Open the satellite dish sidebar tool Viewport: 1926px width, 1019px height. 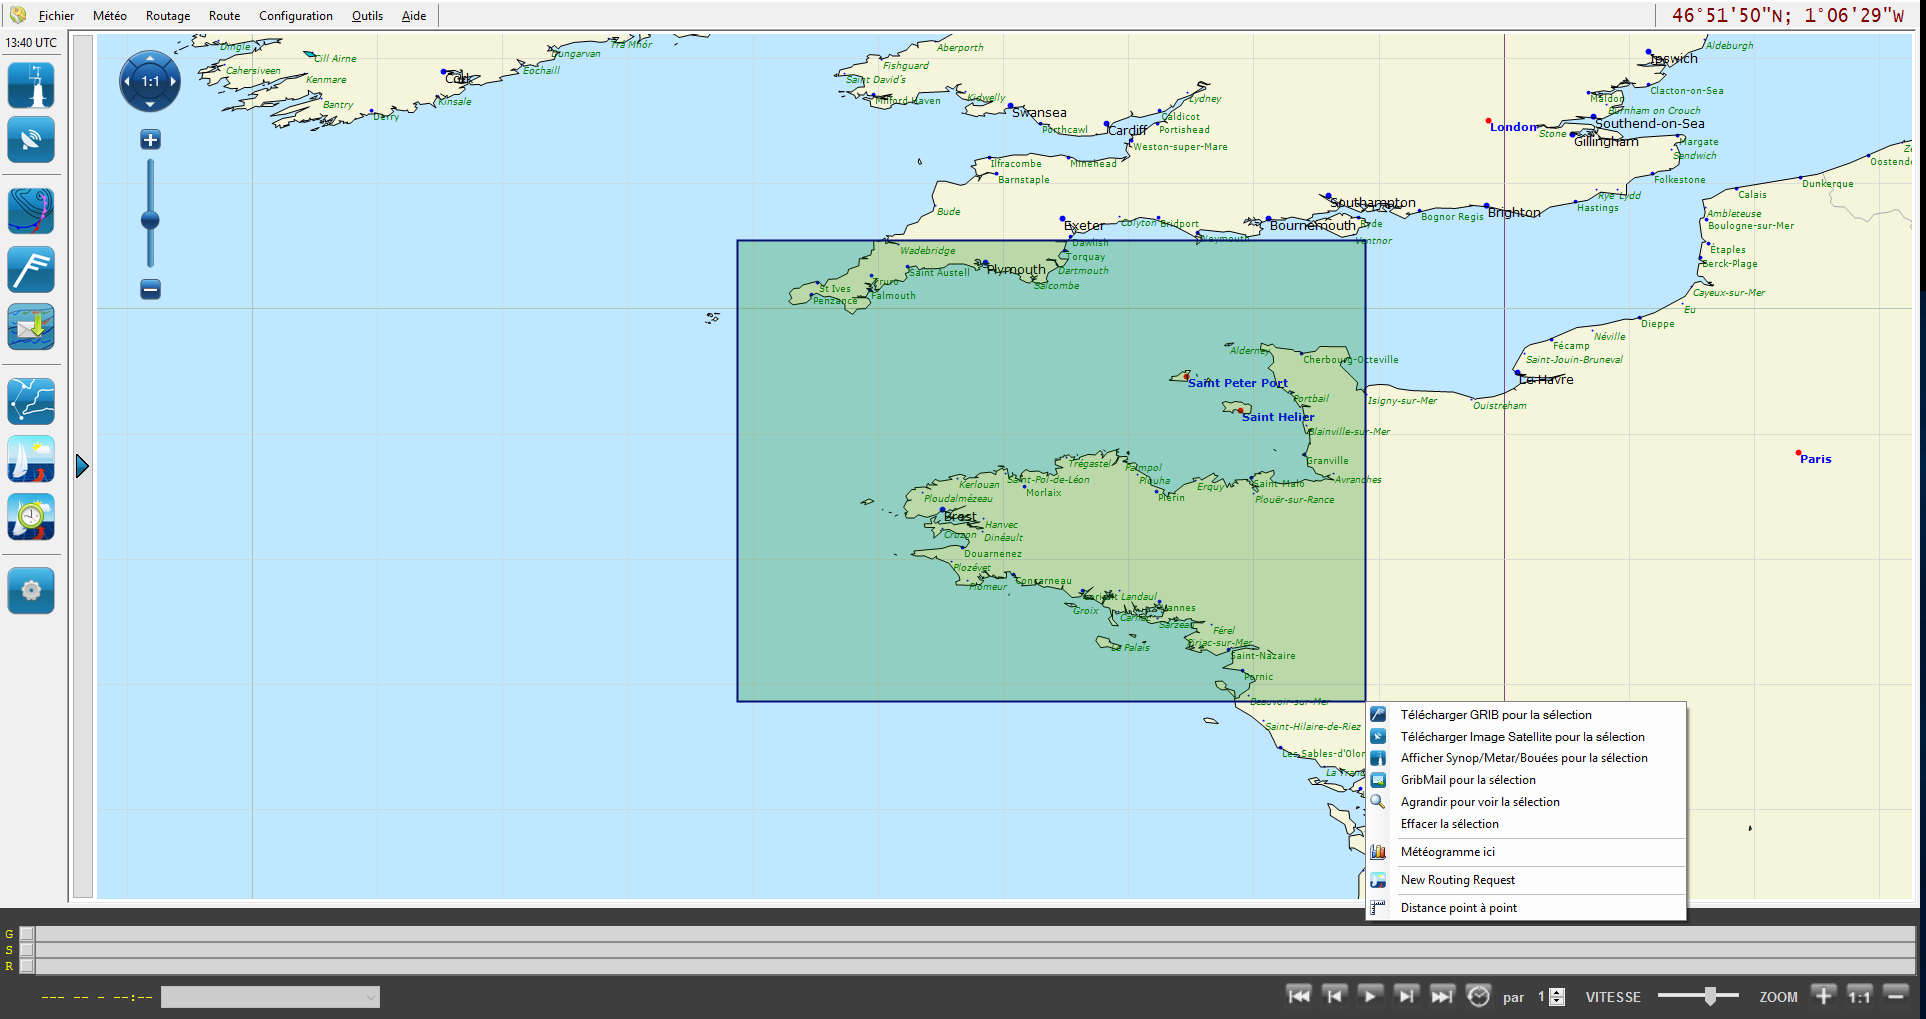pyautogui.click(x=31, y=140)
